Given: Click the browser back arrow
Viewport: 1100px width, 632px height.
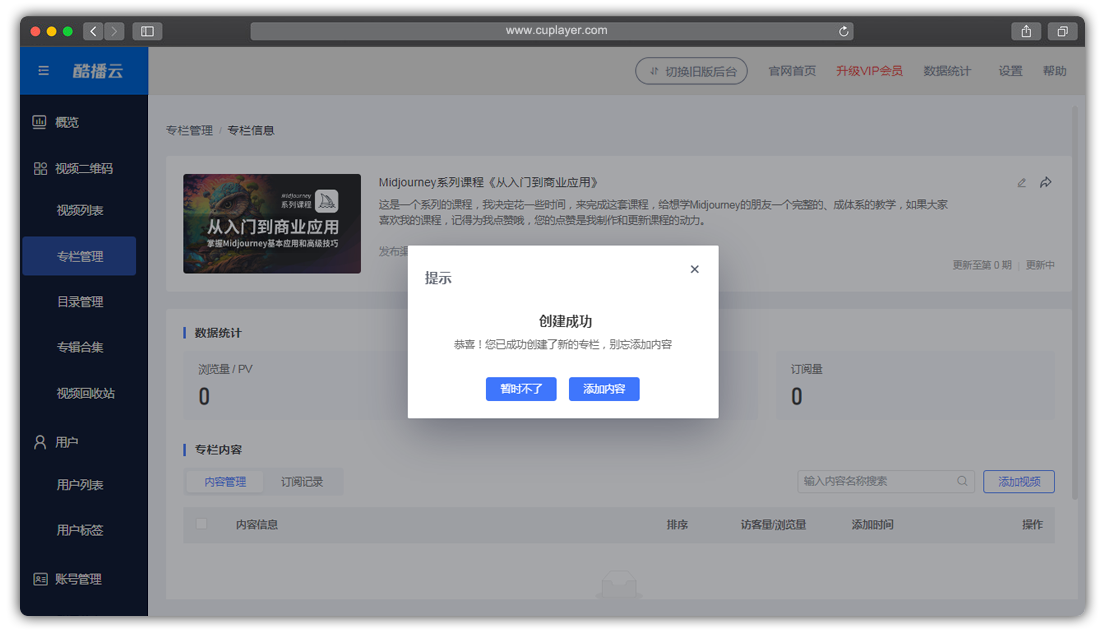Looking at the screenshot, I should point(93,31).
